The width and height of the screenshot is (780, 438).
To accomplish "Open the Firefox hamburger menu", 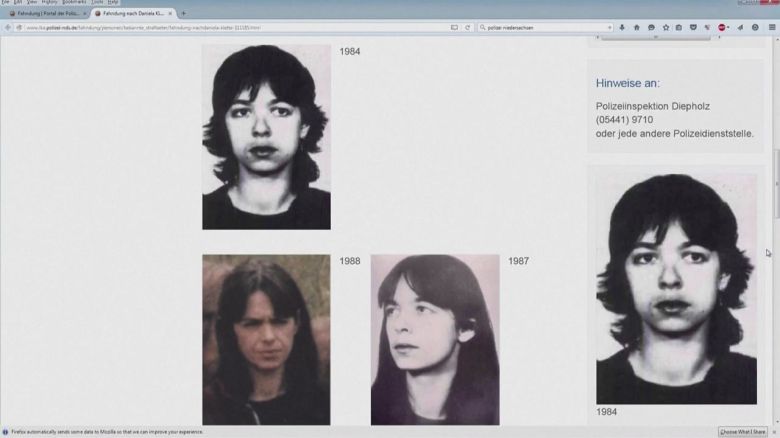I will click(x=770, y=28).
